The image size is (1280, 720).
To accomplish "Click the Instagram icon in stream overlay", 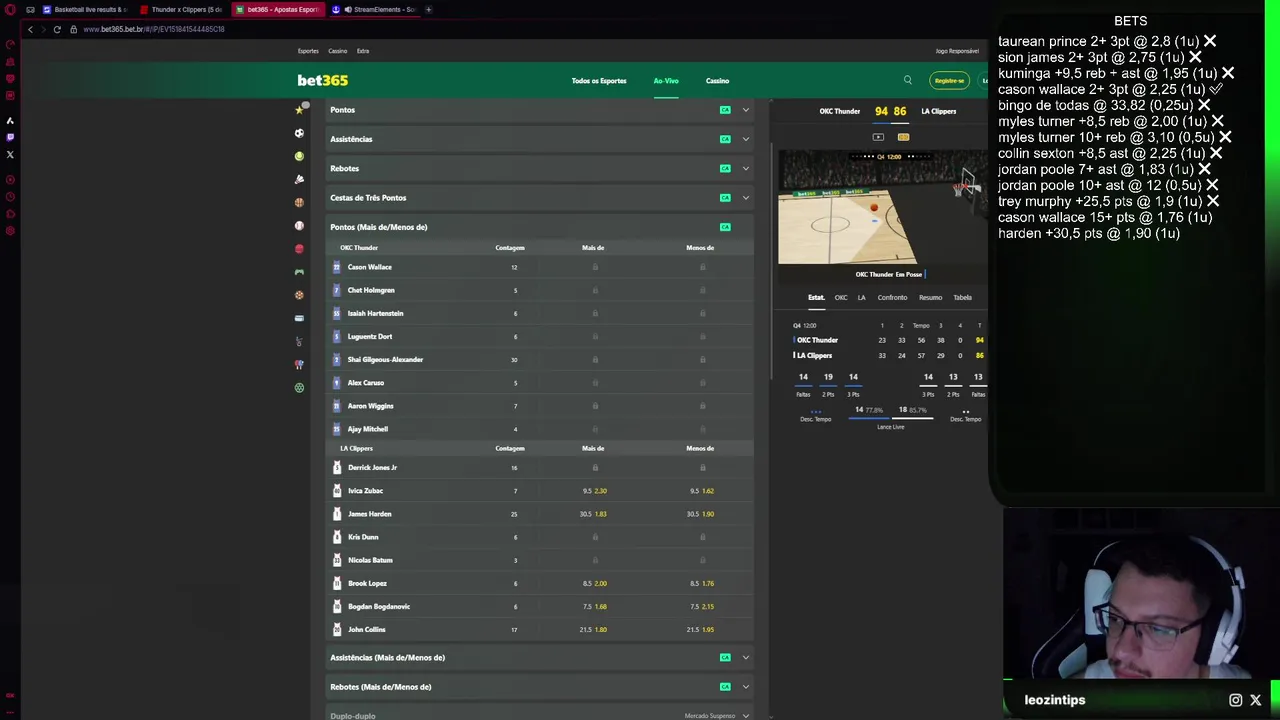I will (x=1236, y=700).
